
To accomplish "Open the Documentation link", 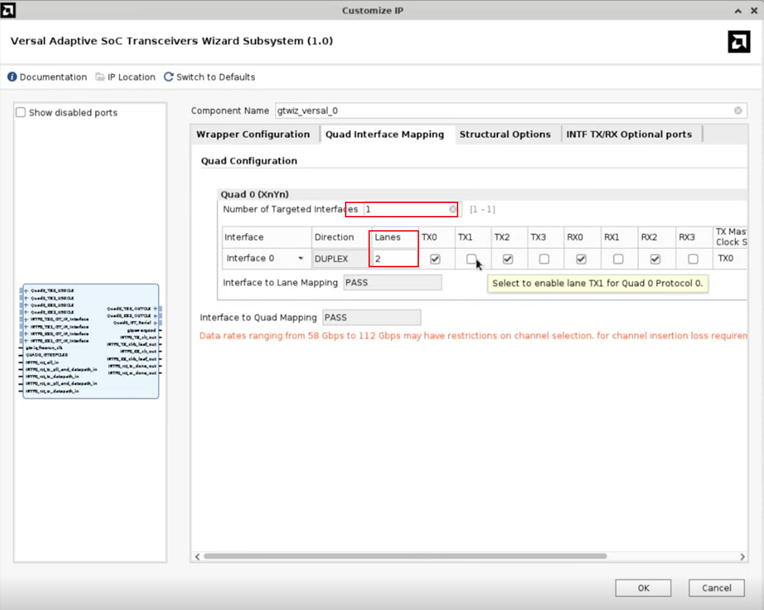I will click(53, 77).
